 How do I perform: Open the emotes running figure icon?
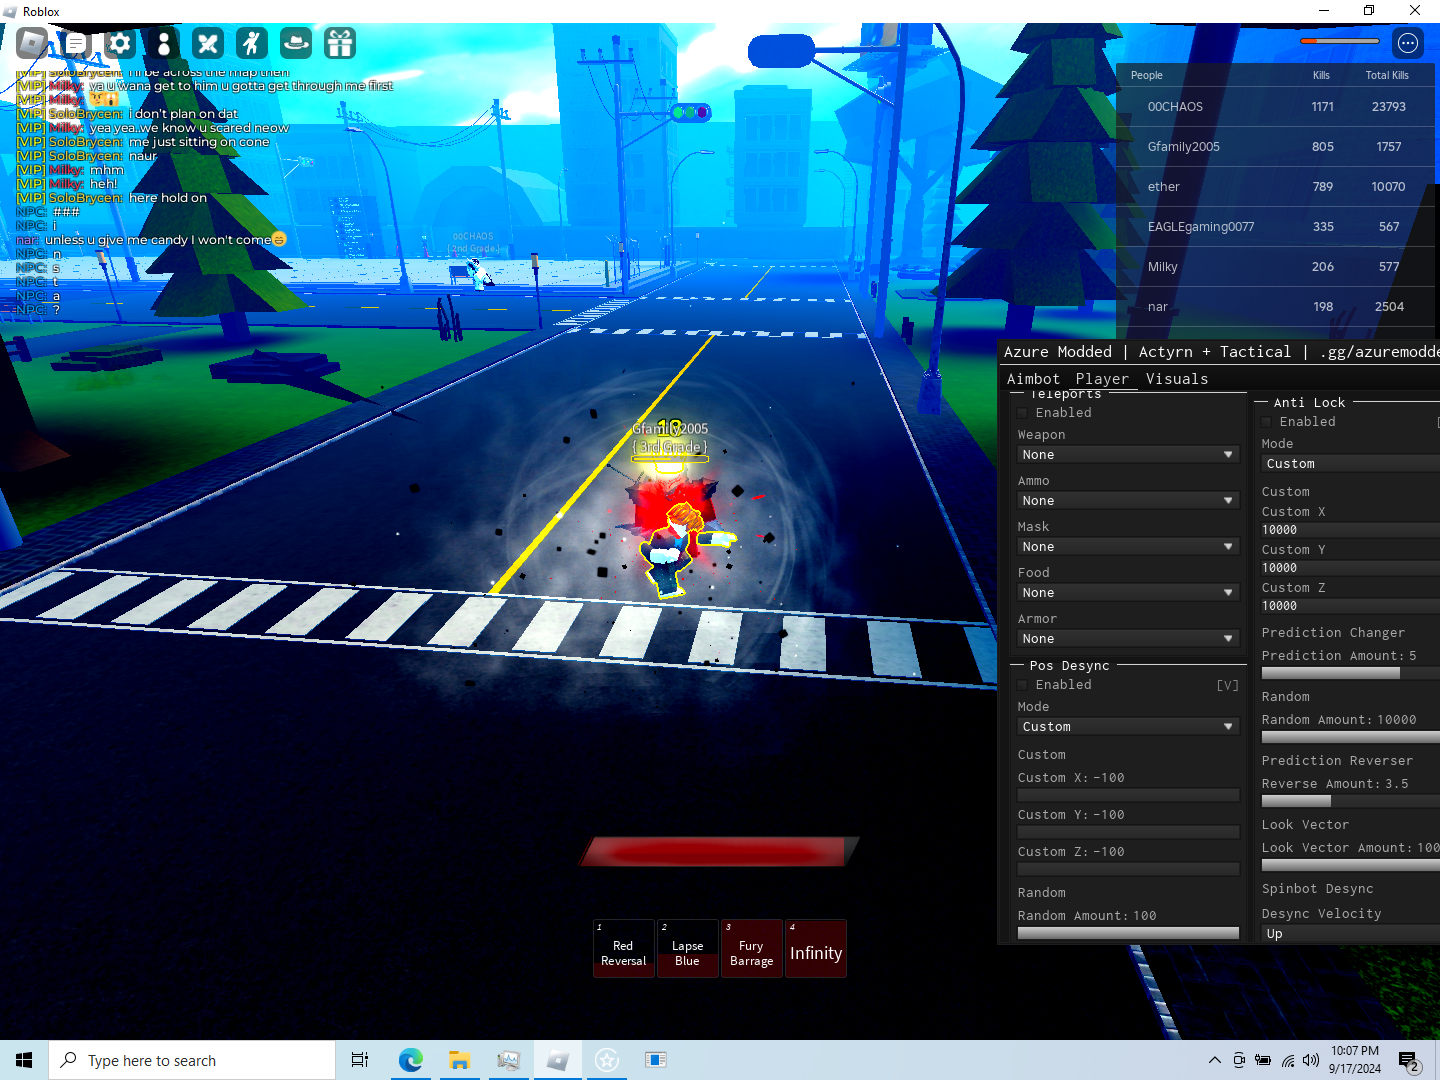pyautogui.click(x=252, y=43)
